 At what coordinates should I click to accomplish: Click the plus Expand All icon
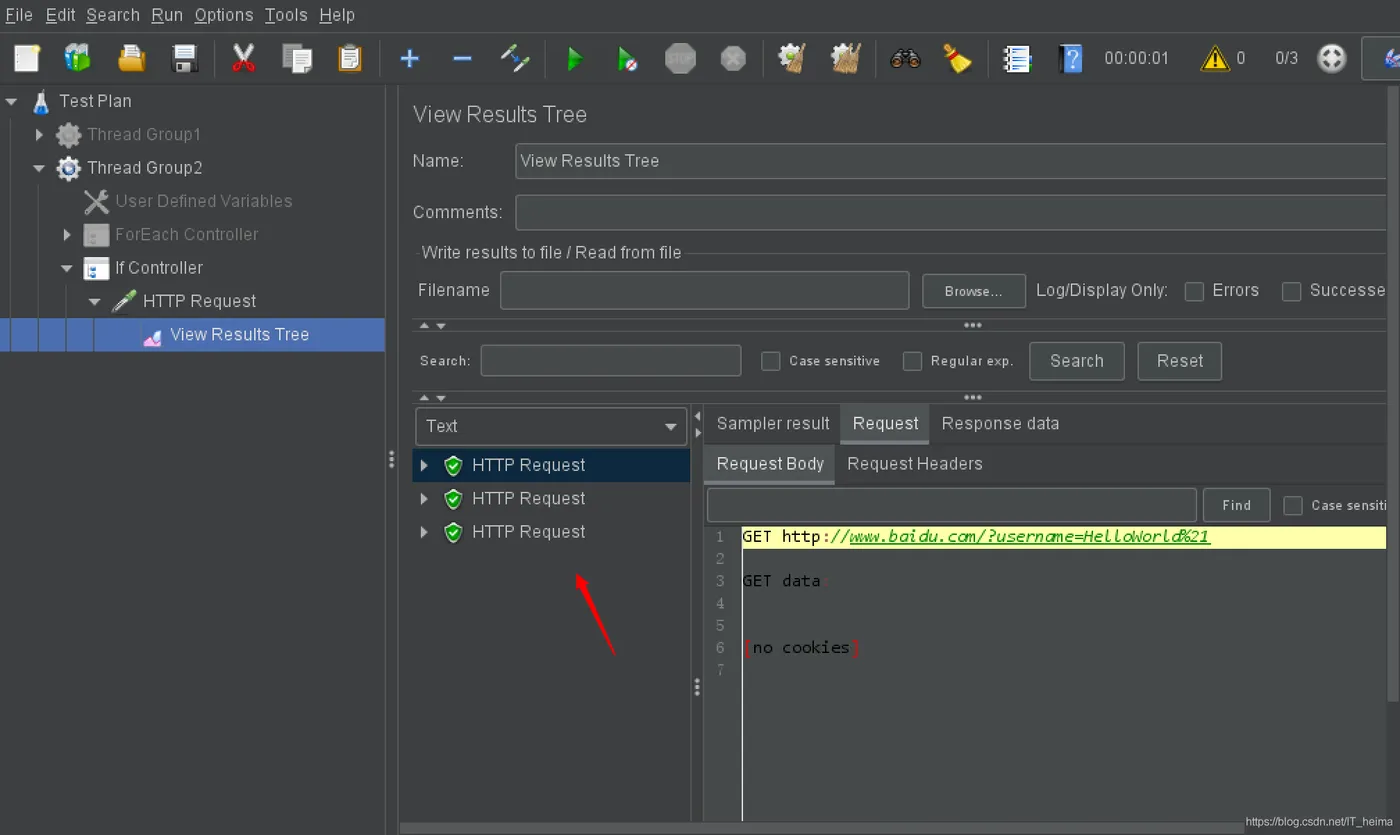pyautogui.click(x=409, y=59)
